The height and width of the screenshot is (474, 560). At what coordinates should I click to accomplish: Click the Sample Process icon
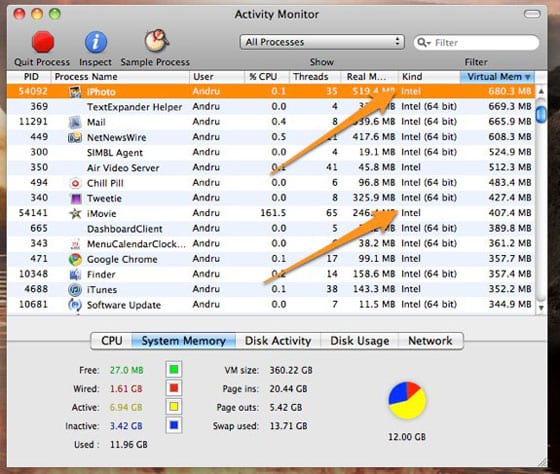pyautogui.click(x=156, y=40)
